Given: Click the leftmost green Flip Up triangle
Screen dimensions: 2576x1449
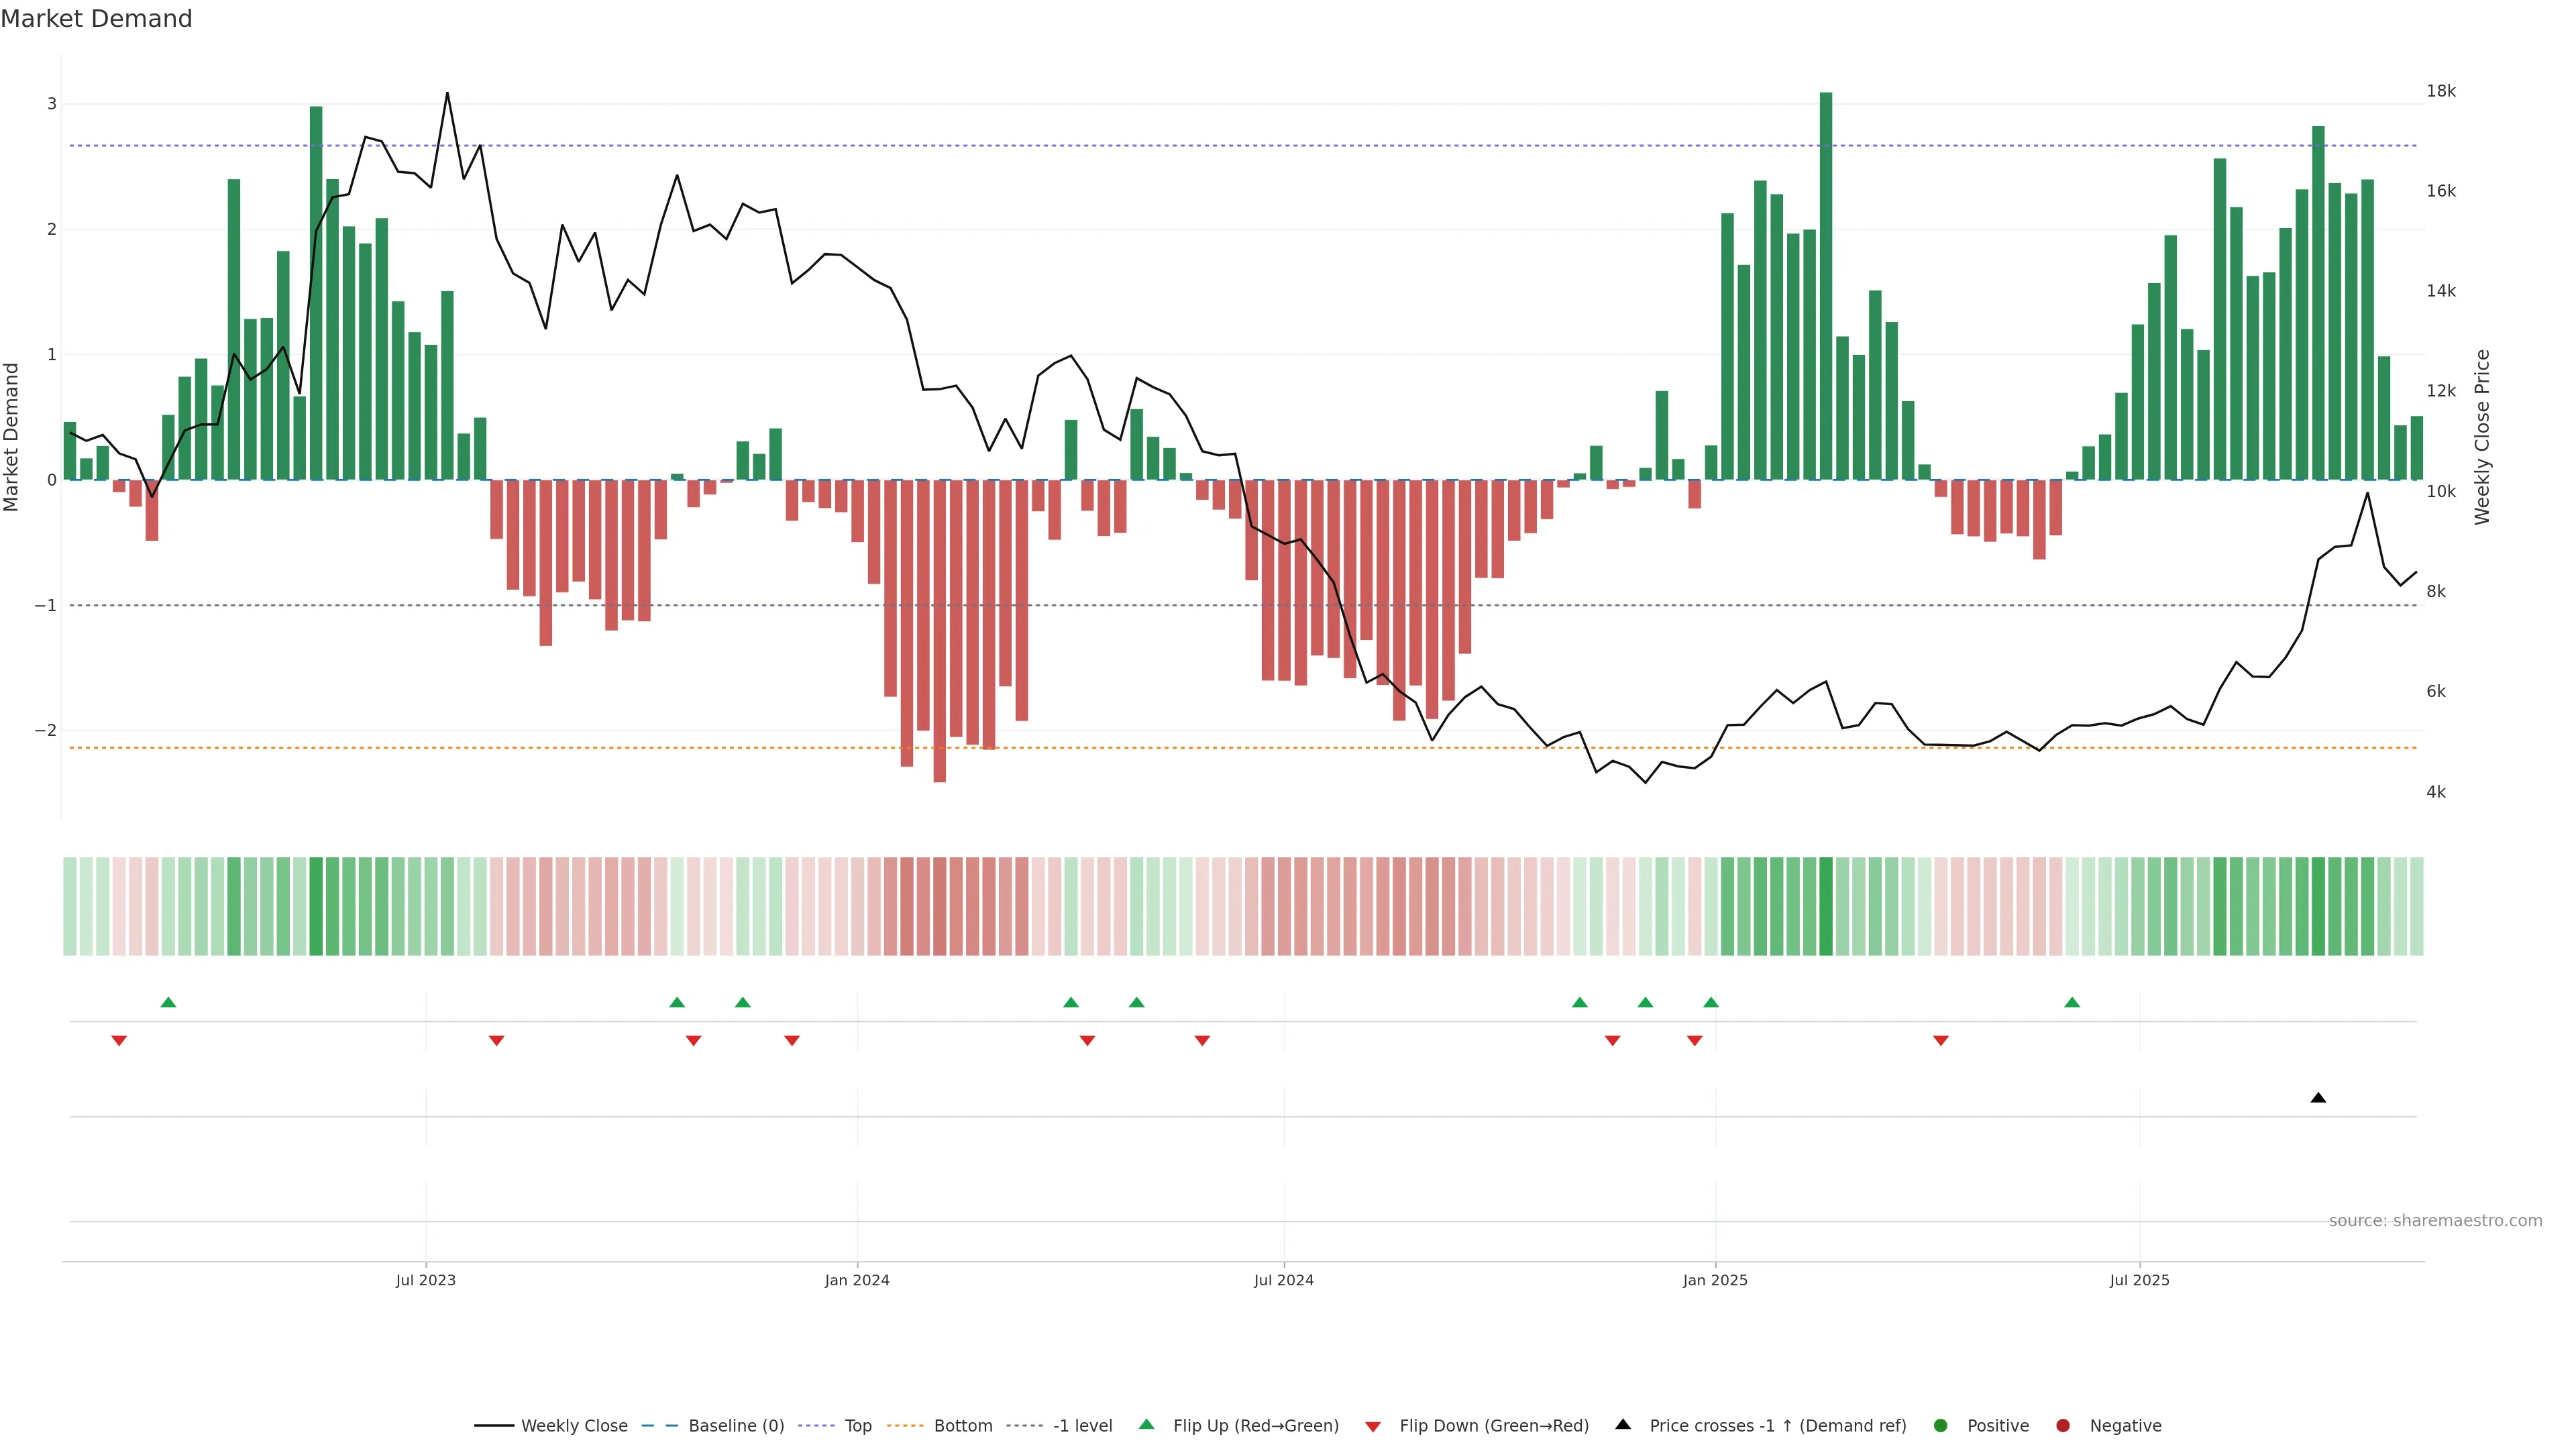Looking at the screenshot, I should (168, 1002).
